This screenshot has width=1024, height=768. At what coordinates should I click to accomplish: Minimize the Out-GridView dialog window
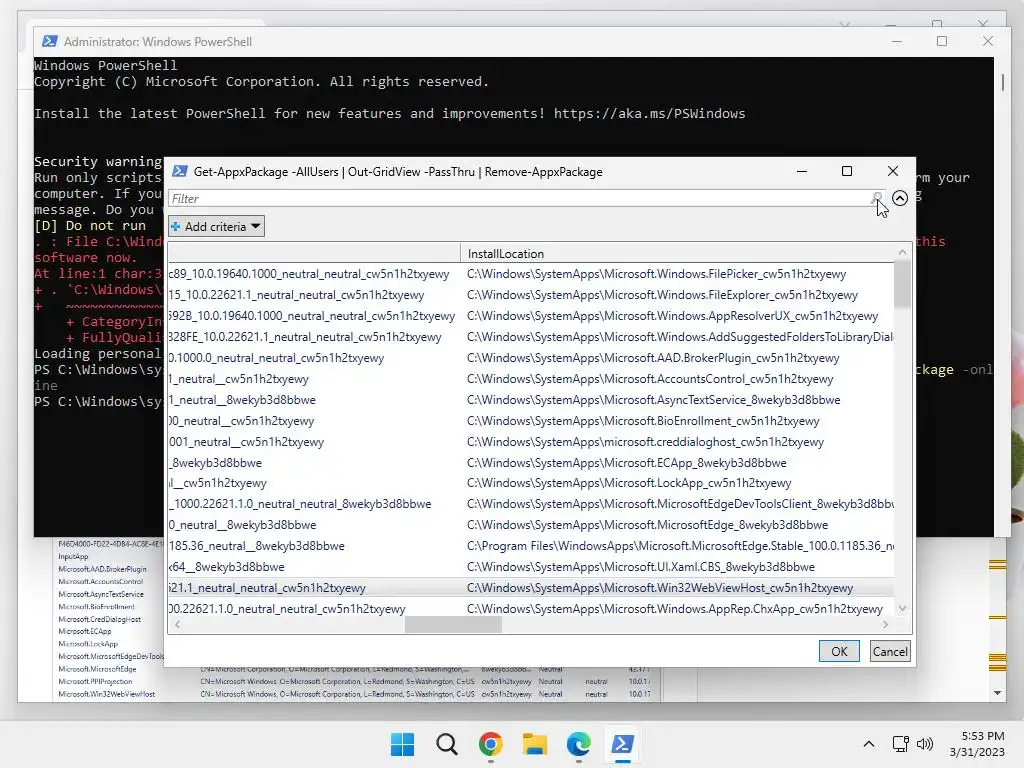coord(802,171)
